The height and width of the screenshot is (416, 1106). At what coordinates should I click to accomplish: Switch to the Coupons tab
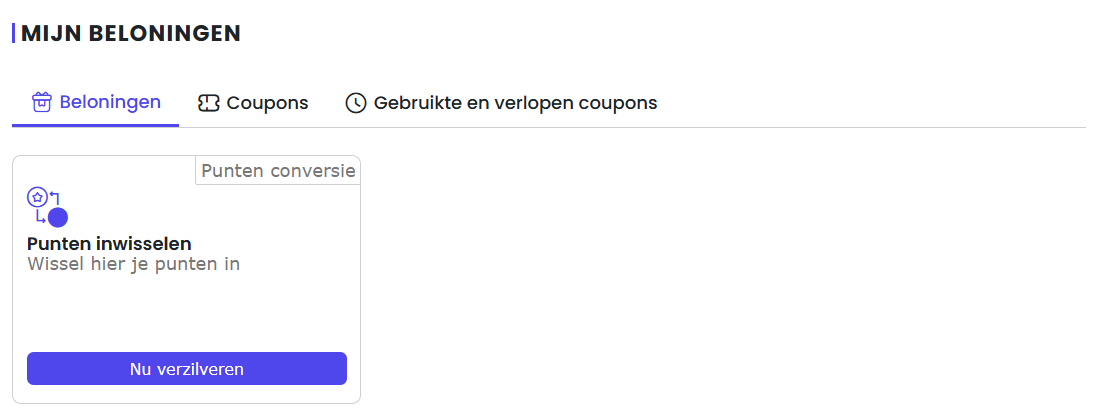coord(253,104)
